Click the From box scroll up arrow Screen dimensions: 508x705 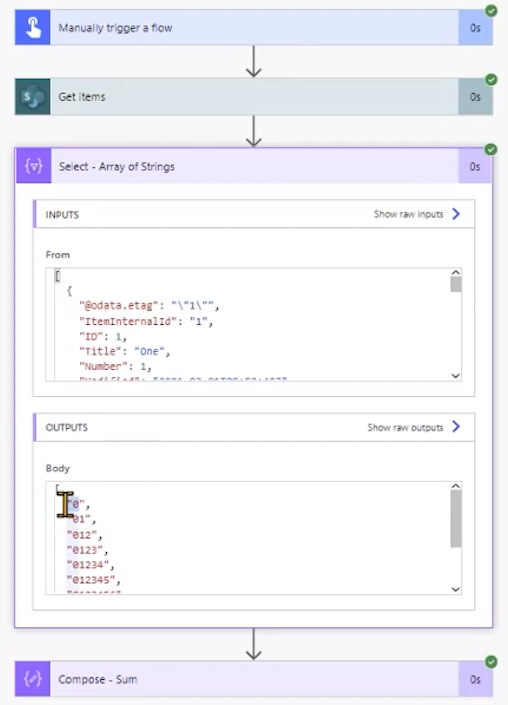pos(455,272)
